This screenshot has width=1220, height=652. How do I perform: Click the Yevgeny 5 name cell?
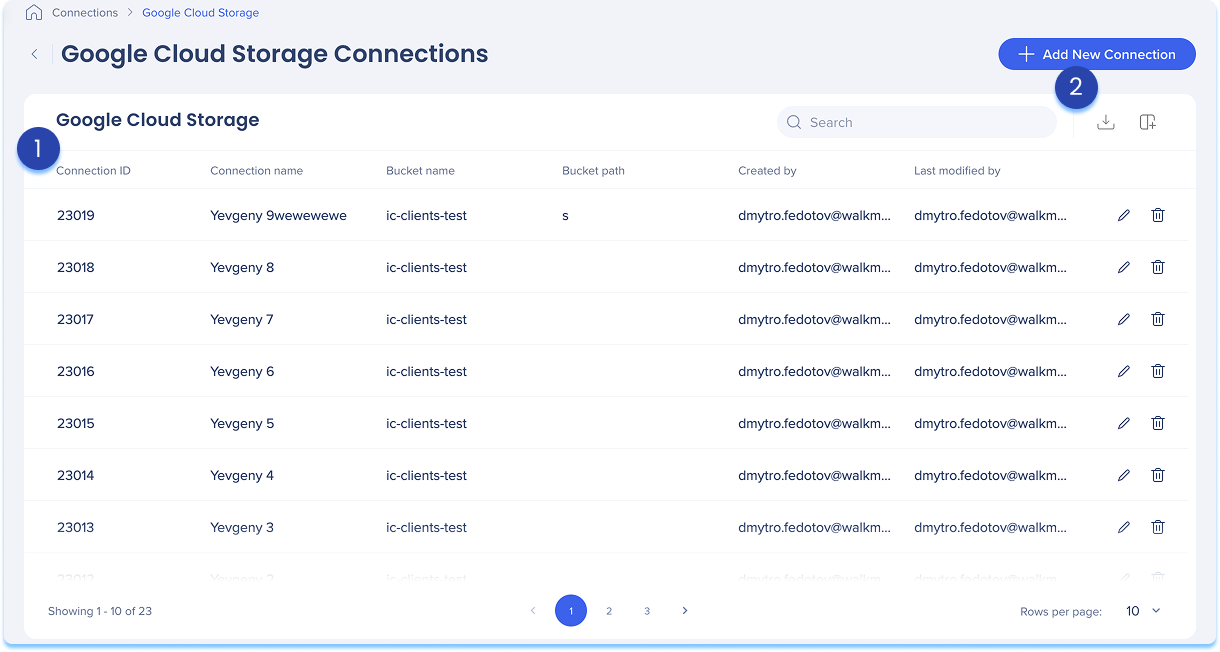[x=242, y=423]
